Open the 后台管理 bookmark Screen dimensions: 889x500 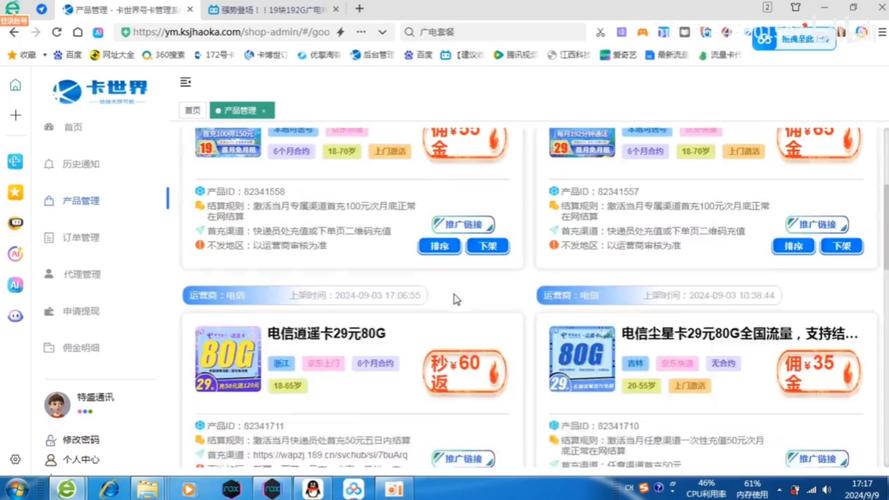(372, 55)
